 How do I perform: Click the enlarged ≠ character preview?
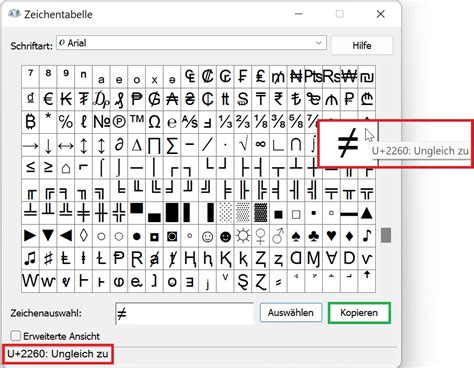point(348,143)
